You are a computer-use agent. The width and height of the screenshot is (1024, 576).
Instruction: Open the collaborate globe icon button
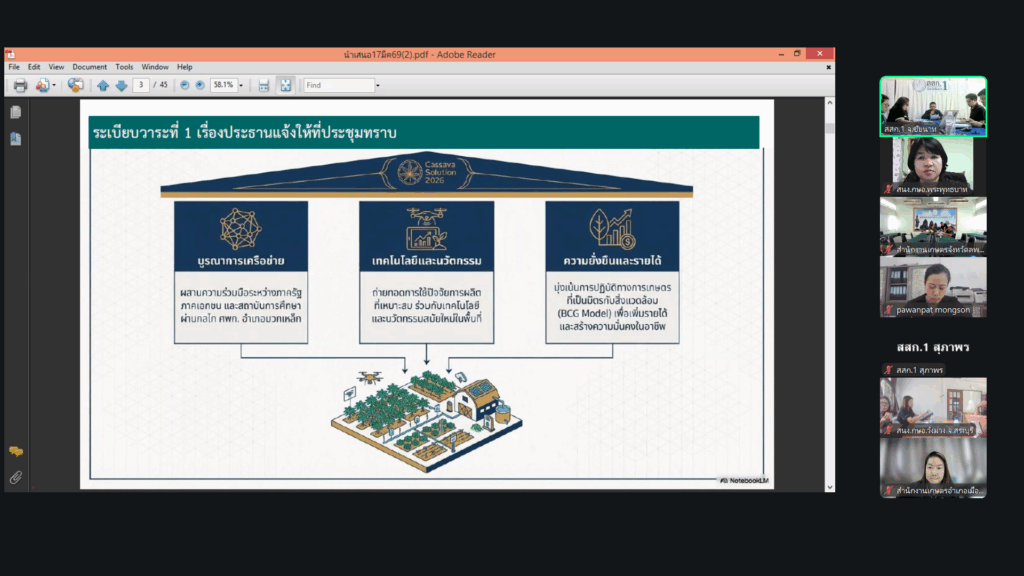pyautogui.click(x=76, y=86)
